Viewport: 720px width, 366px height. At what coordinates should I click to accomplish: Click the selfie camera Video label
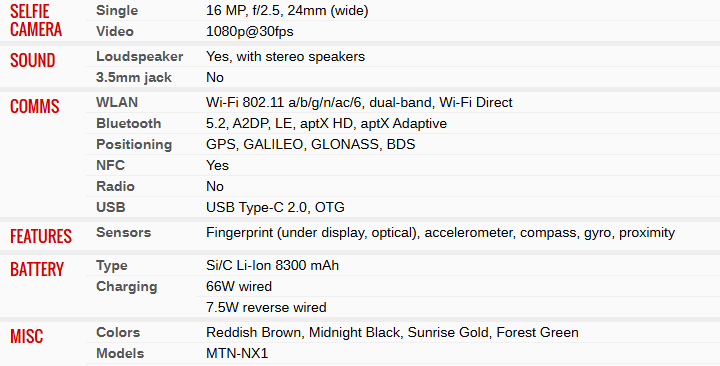pyautogui.click(x=114, y=31)
